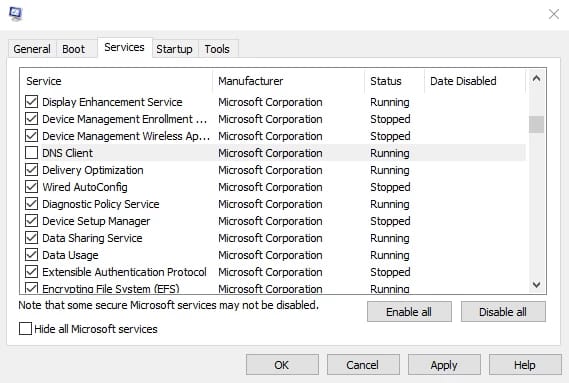Select the Data Usage service name

pos(70,255)
